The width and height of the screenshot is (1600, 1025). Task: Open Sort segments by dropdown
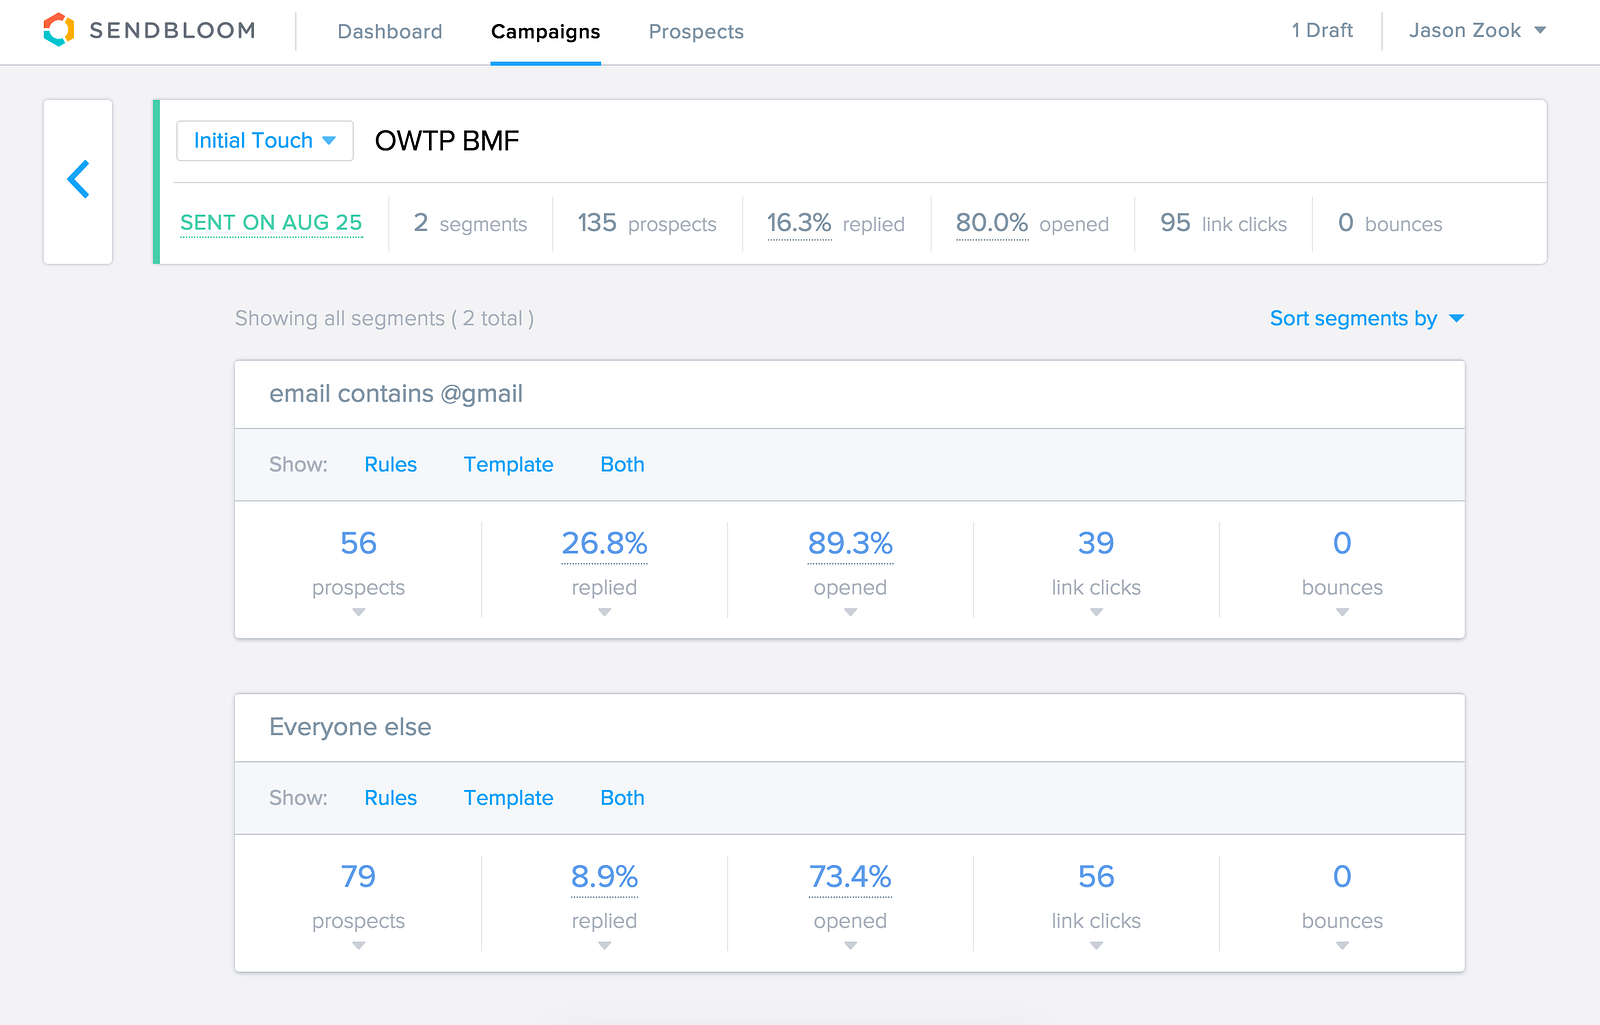1366,318
